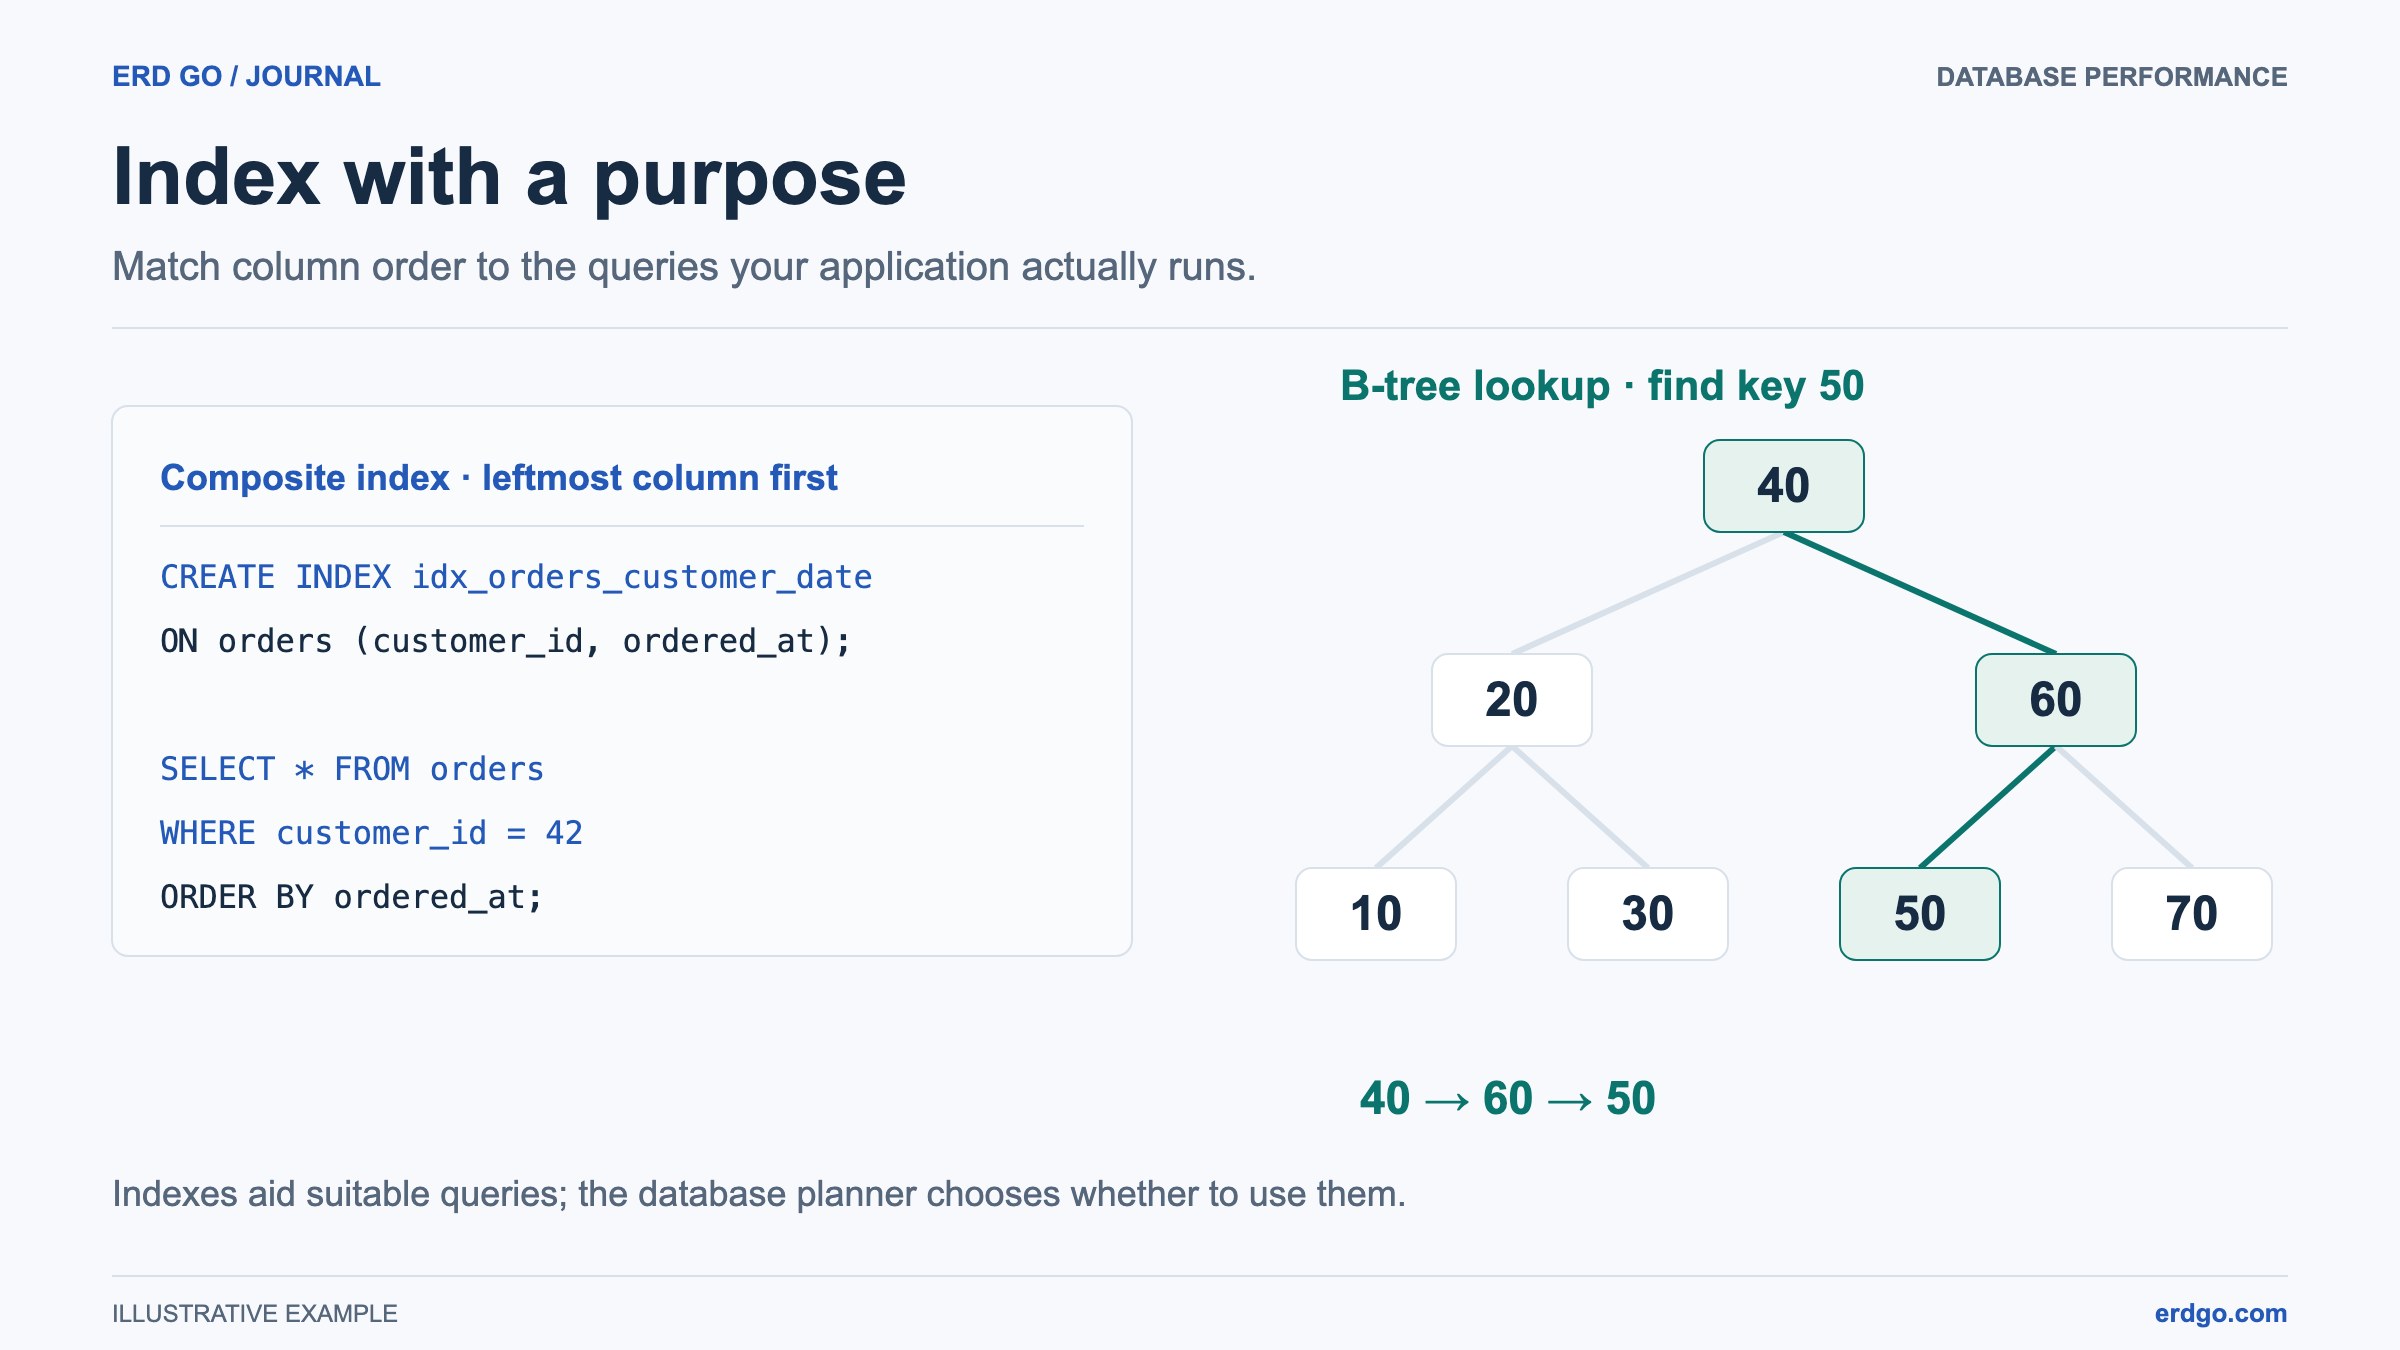Click the WHERE customer_id = 42 line

[371, 833]
